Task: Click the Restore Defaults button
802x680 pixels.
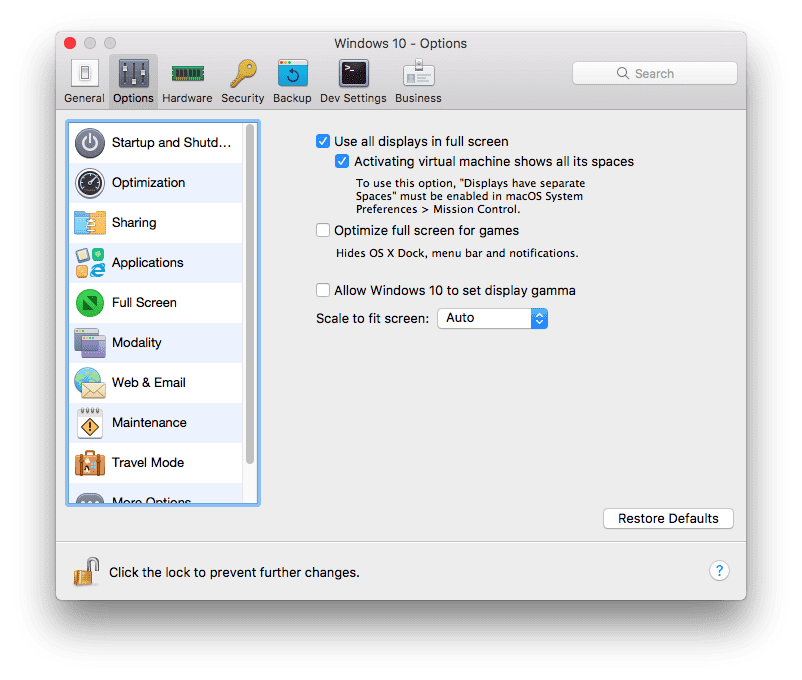Action: pos(668,518)
